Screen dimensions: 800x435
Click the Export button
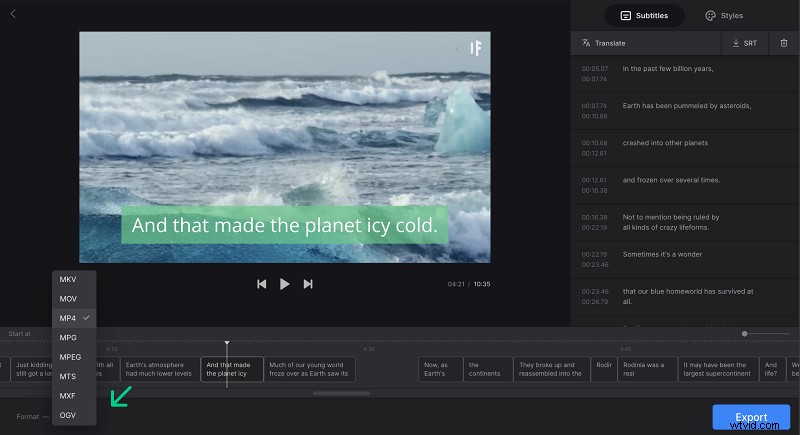(751, 417)
